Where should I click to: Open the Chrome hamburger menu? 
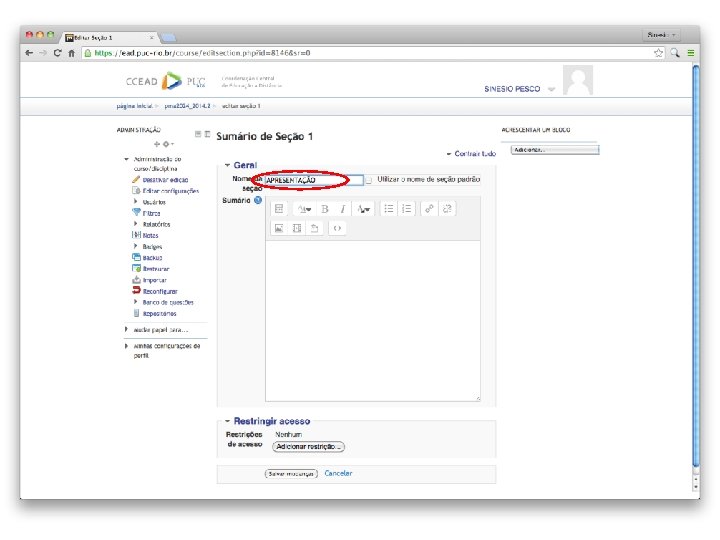tap(691, 53)
